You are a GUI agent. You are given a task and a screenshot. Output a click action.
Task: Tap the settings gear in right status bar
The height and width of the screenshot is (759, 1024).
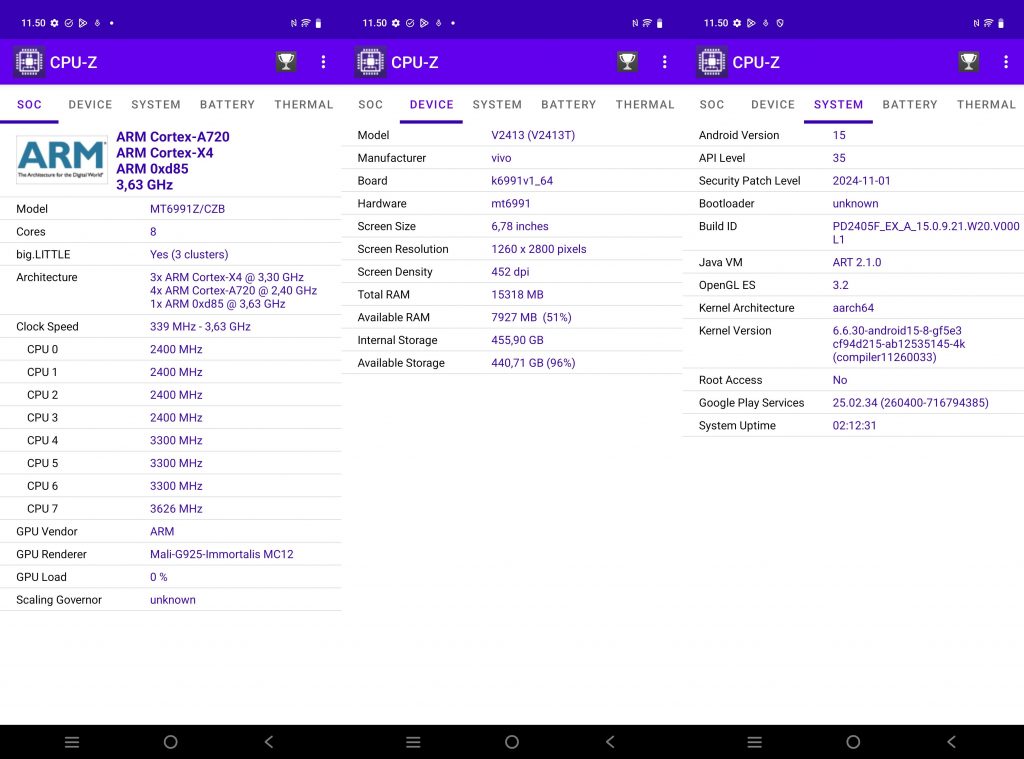tap(737, 23)
